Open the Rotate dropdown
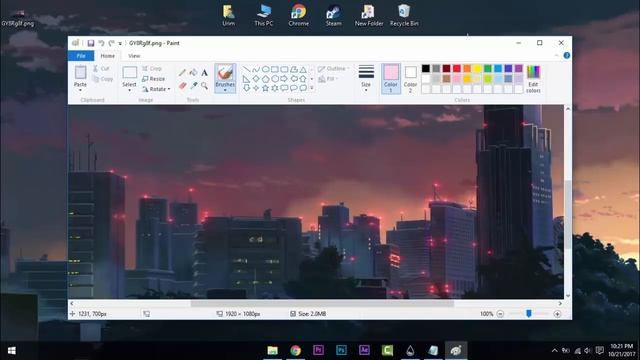Screen dimensions: 640x360 tap(156, 89)
